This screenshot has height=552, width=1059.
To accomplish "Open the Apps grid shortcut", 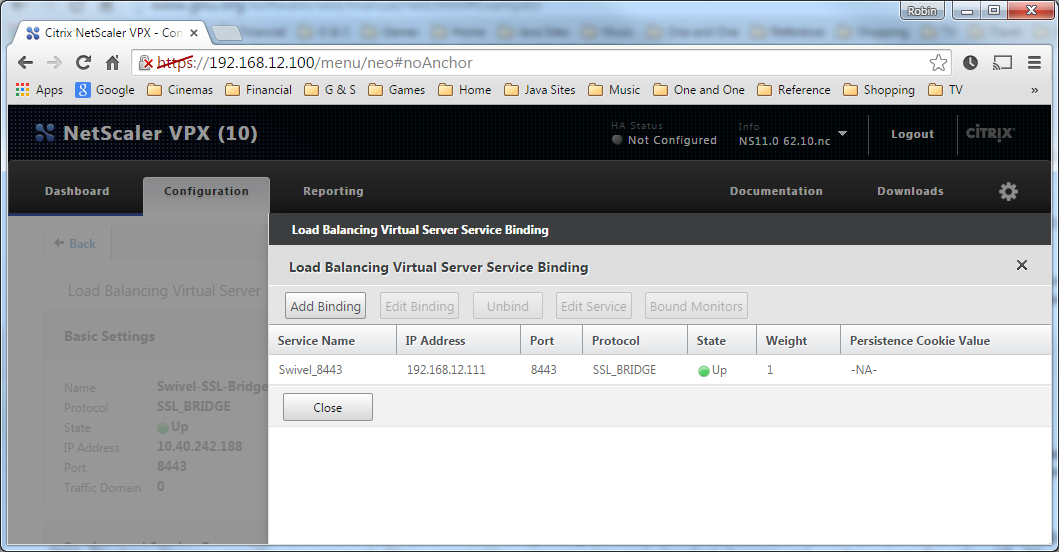I will point(39,90).
